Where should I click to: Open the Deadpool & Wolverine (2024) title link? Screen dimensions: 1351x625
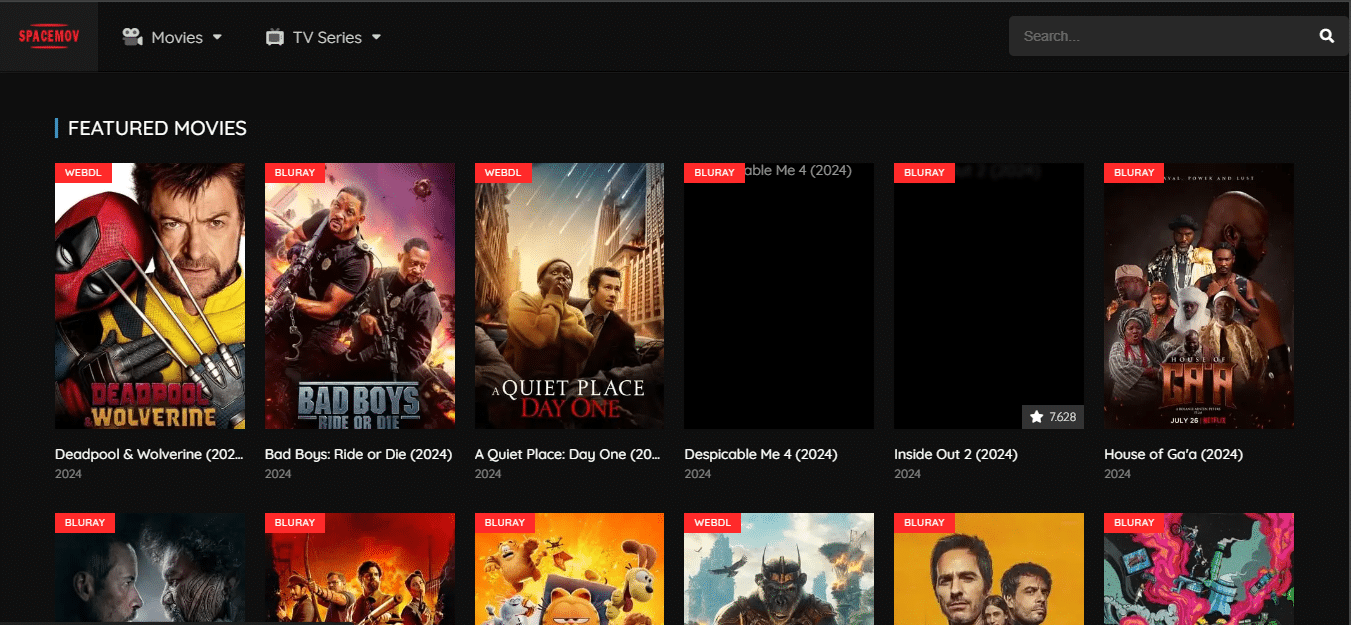point(148,454)
